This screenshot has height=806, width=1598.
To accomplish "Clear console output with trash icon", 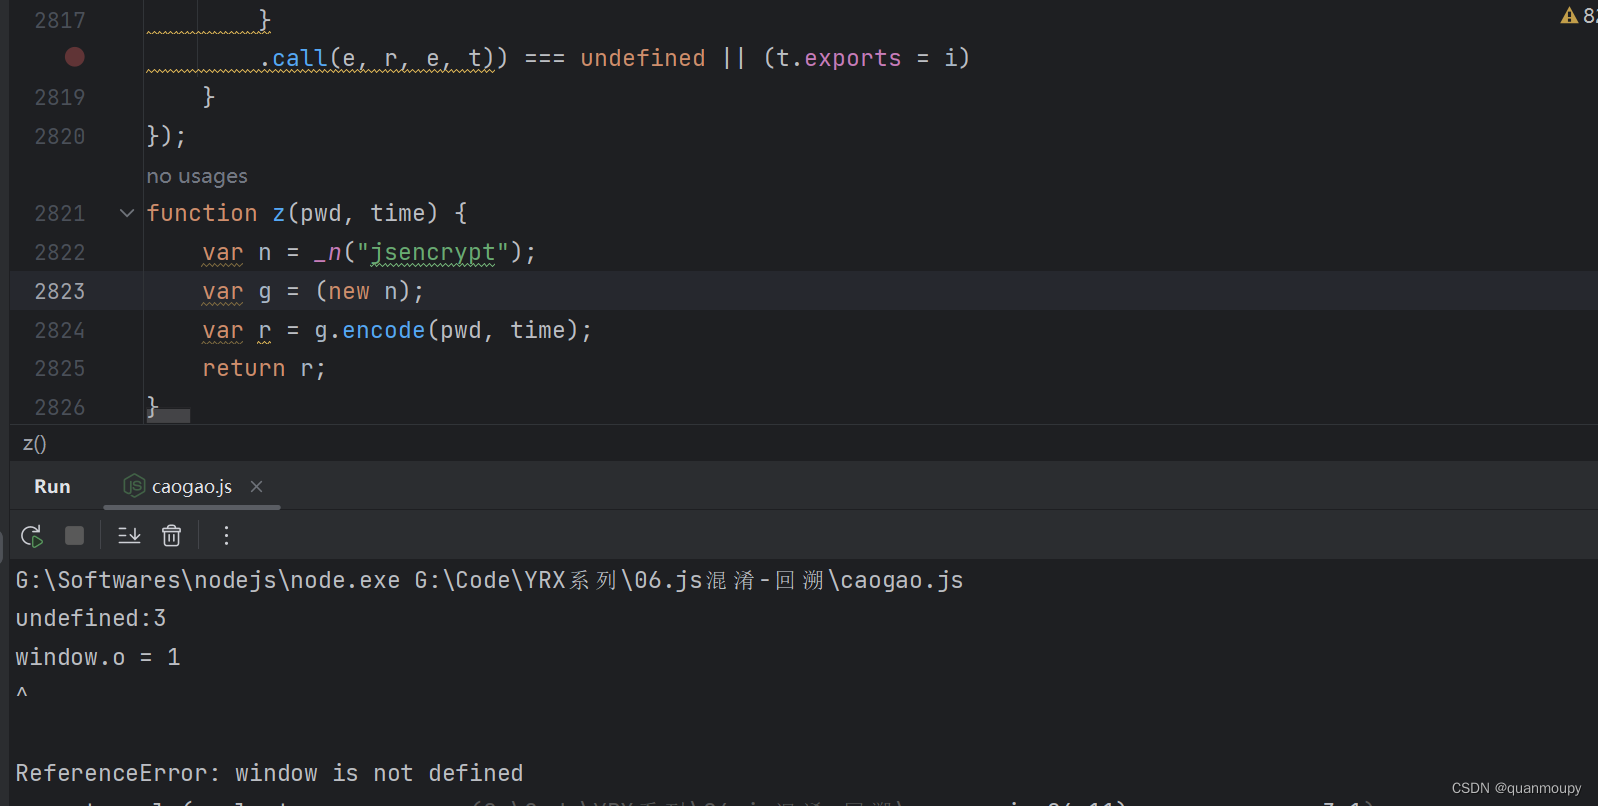I will [x=172, y=536].
